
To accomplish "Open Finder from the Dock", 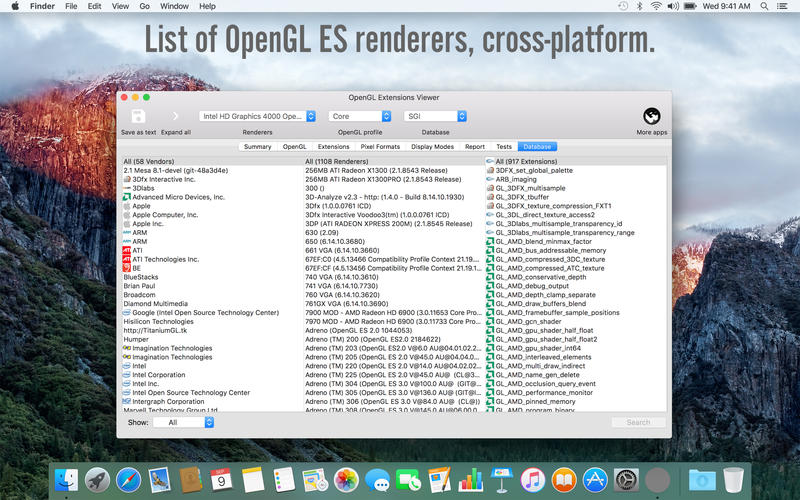I will pyautogui.click(x=66, y=480).
